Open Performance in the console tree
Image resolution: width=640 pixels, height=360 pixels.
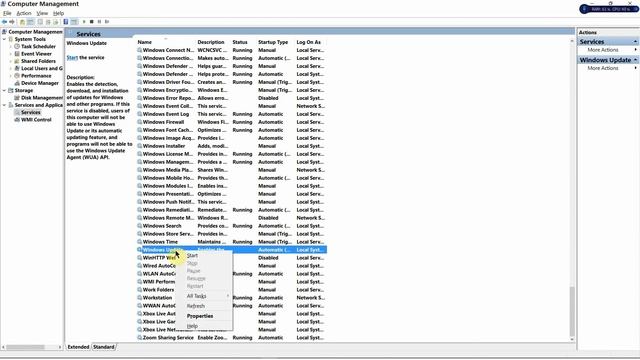(36, 76)
